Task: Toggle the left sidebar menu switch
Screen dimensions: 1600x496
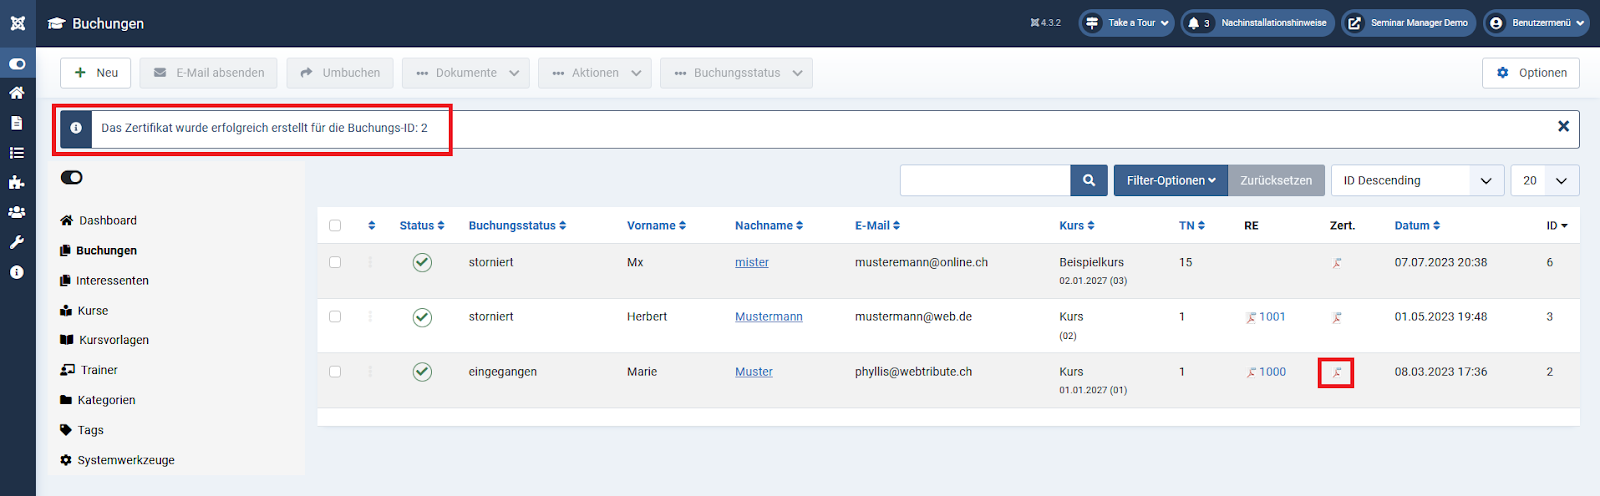Action: [x=17, y=63]
